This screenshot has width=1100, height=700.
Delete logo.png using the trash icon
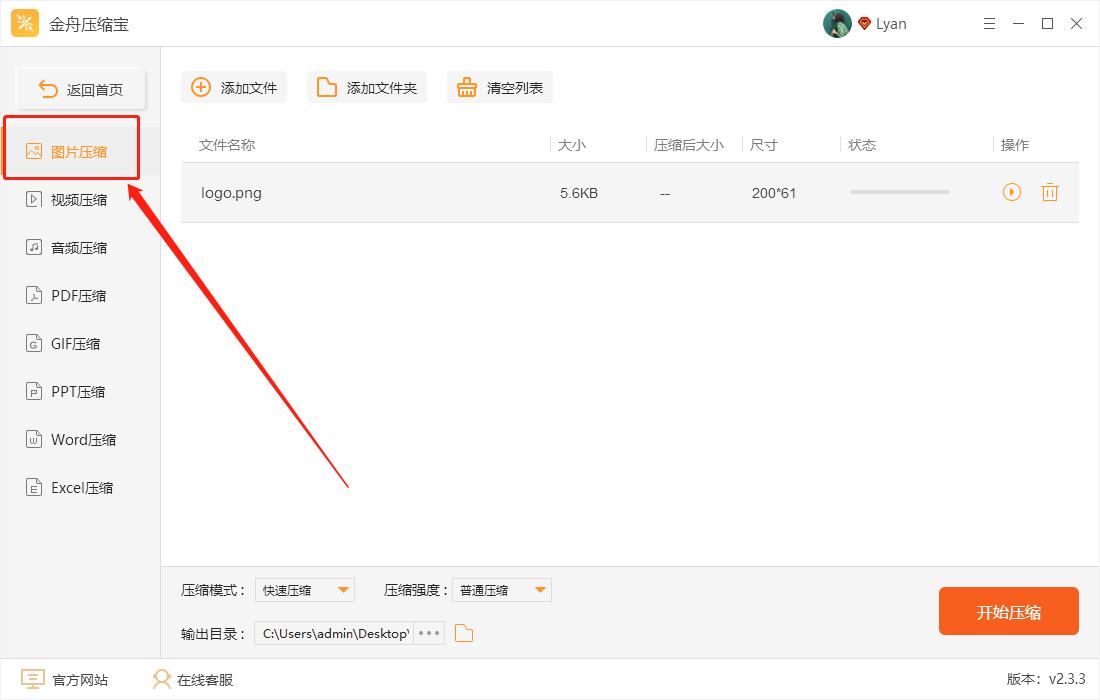click(x=1050, y=192)
